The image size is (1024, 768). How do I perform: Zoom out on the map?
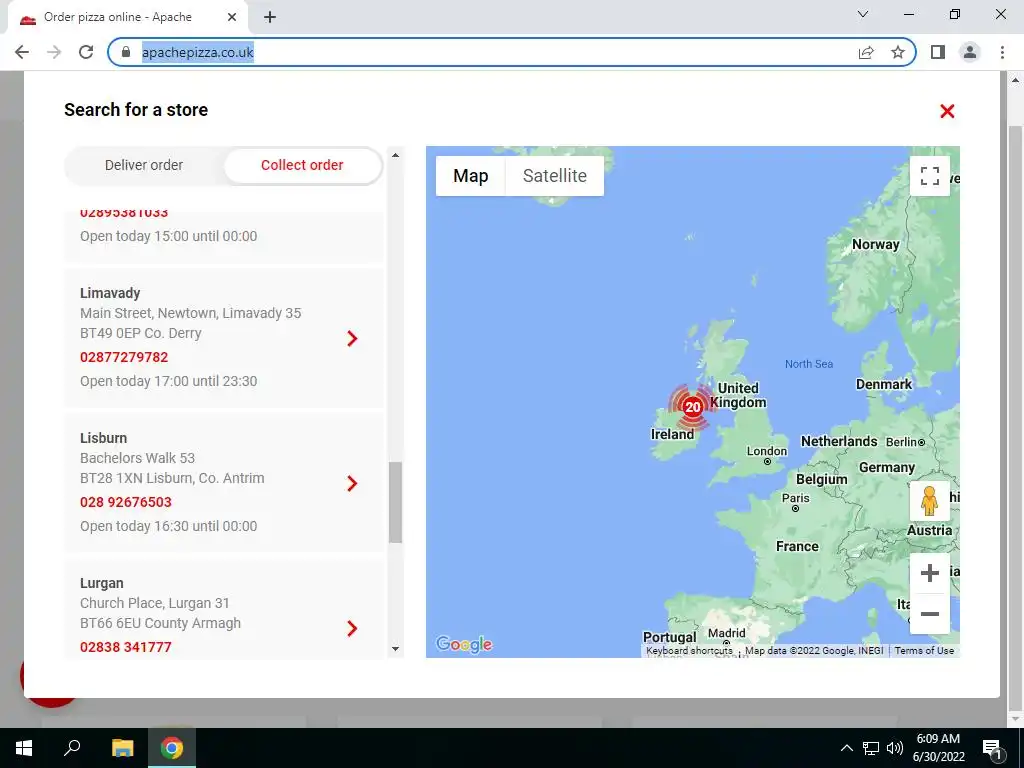pos(929,614)
